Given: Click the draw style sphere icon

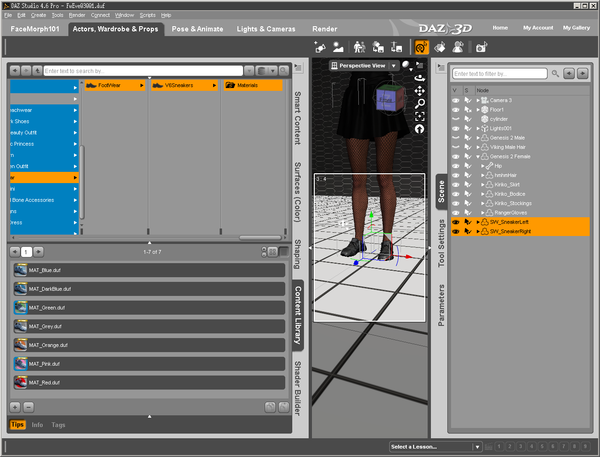Looking at the screenshot, I should point(406,65).
